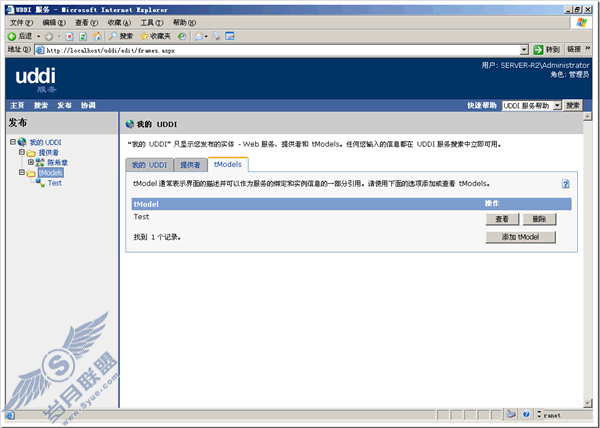Viewport: 600px width, 428px height.
Task: Click the Edit page toolbar icon
Action: pos(230,36)
